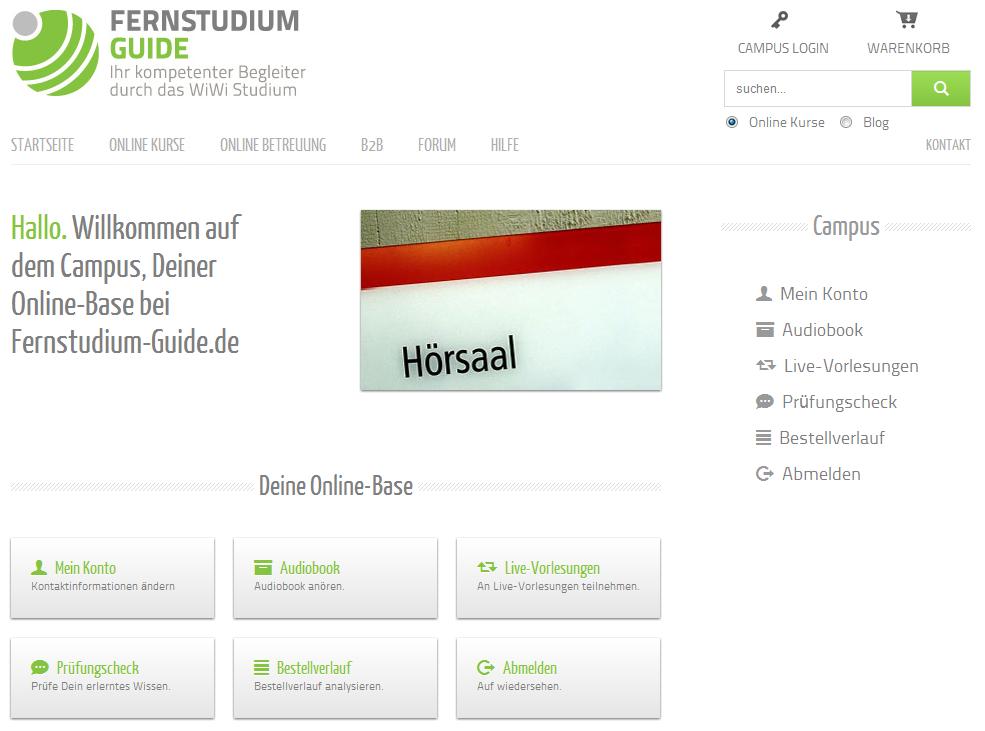Select the Blog search radio button
Screen dimensions: 985x731
[x=846, y=122]
